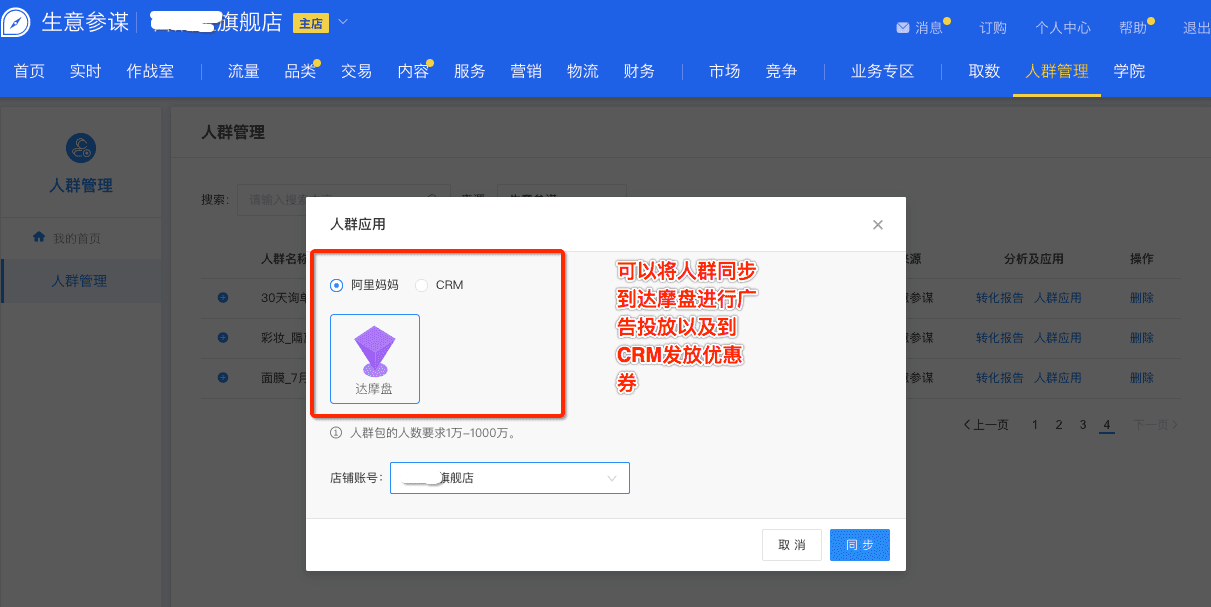Select the 阿里妈妈 radio button
Viewport: 1211px width, 607px height.
pos(337,285)
